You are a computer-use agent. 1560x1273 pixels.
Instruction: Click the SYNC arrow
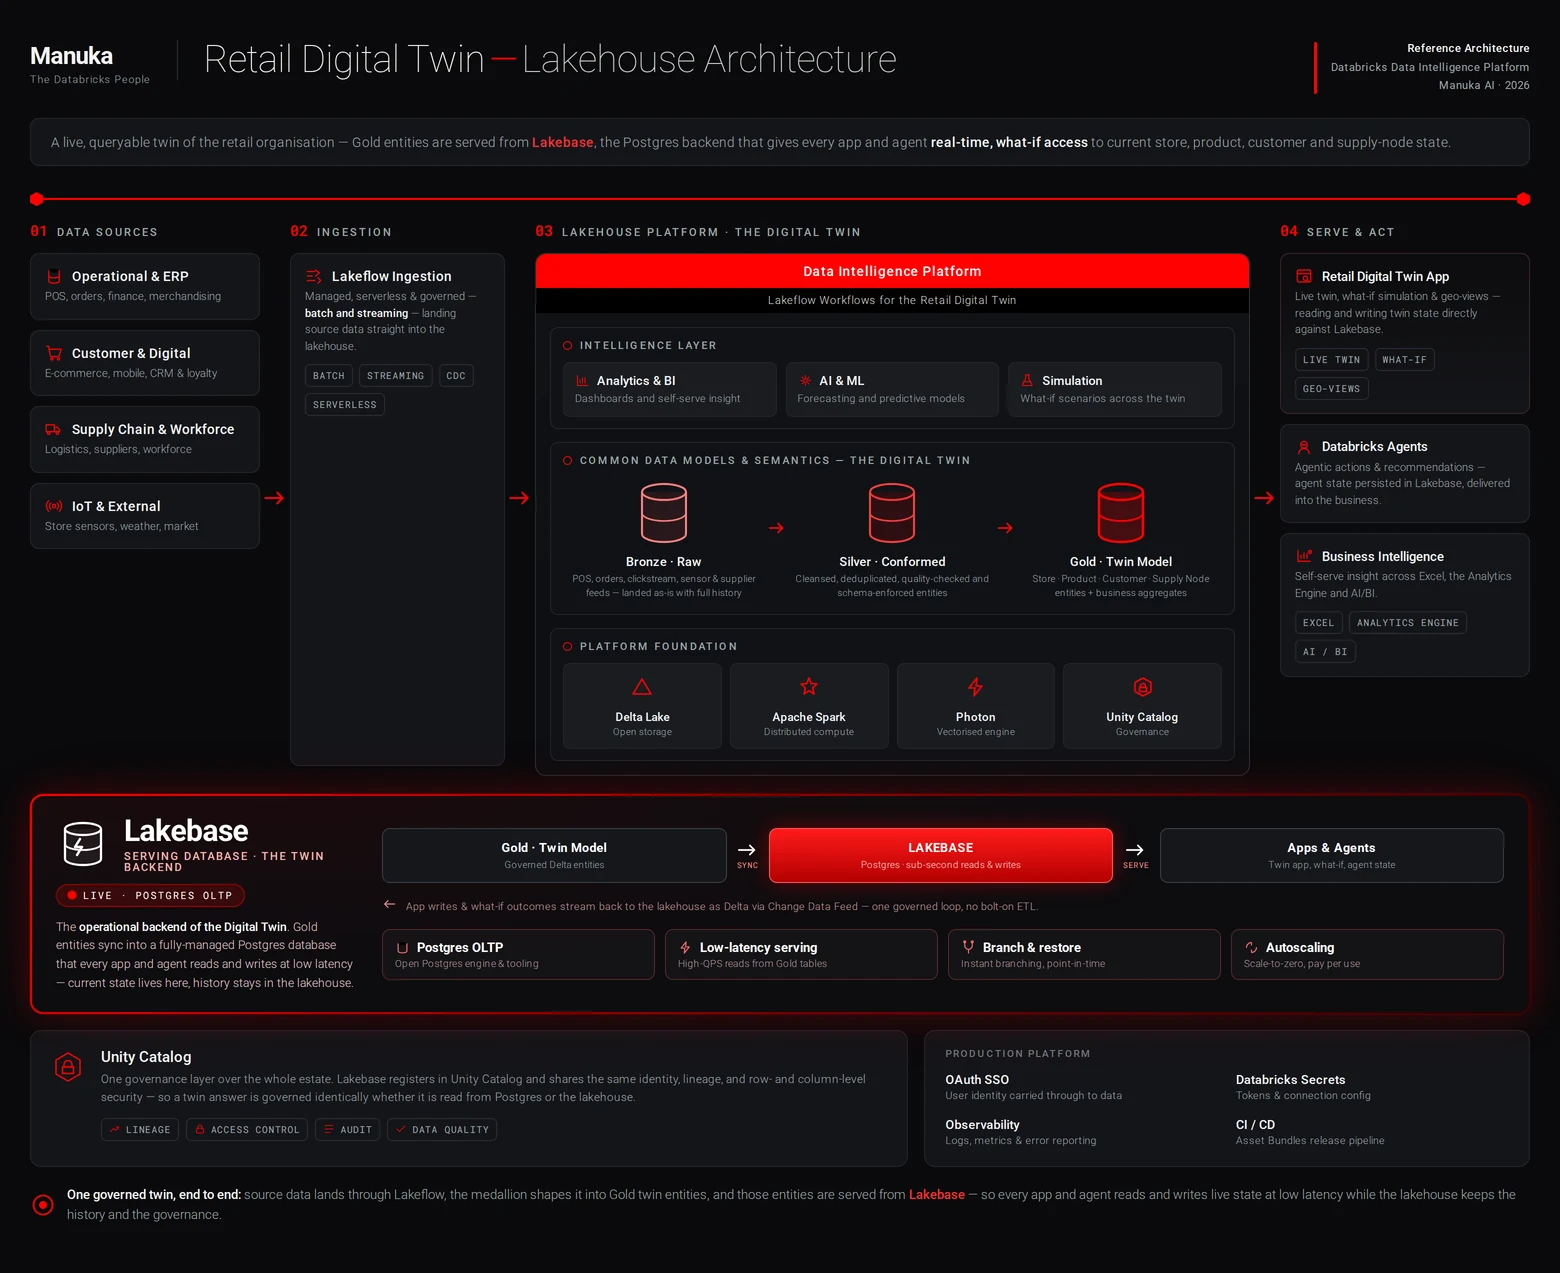coord(747,851)
